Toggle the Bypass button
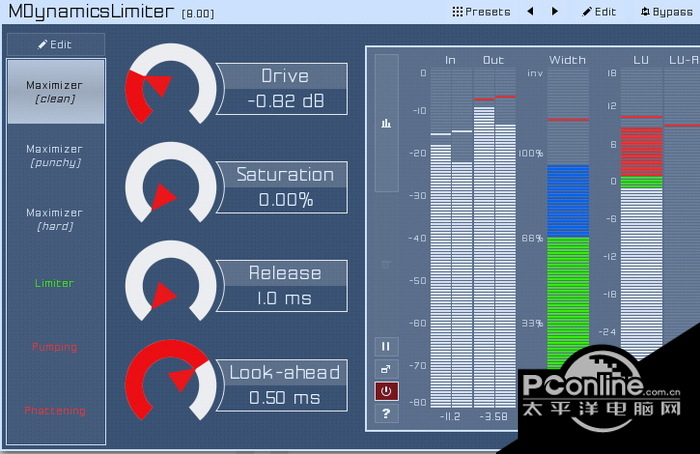 (667, 12)
